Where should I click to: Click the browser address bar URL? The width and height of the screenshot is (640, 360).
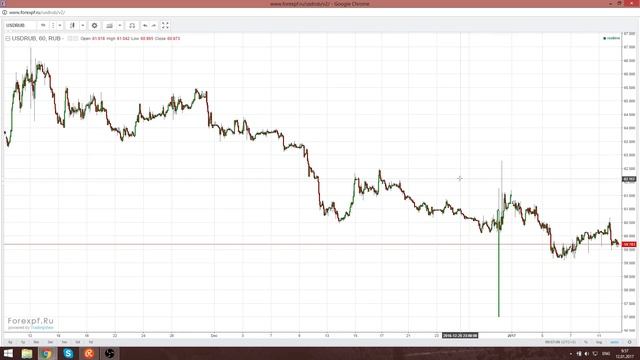37,13
